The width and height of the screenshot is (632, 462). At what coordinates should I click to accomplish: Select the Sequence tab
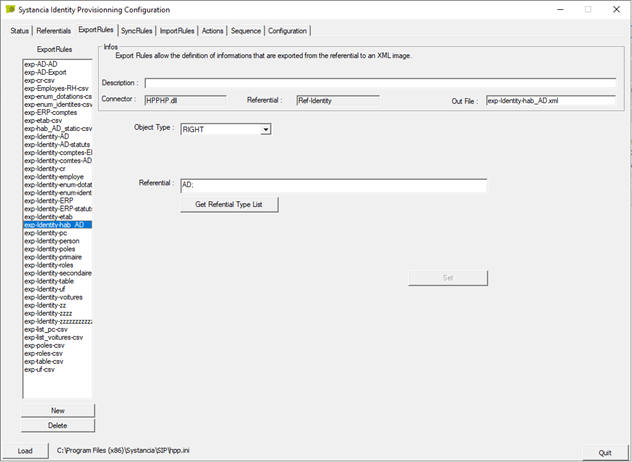pos(246,31)
